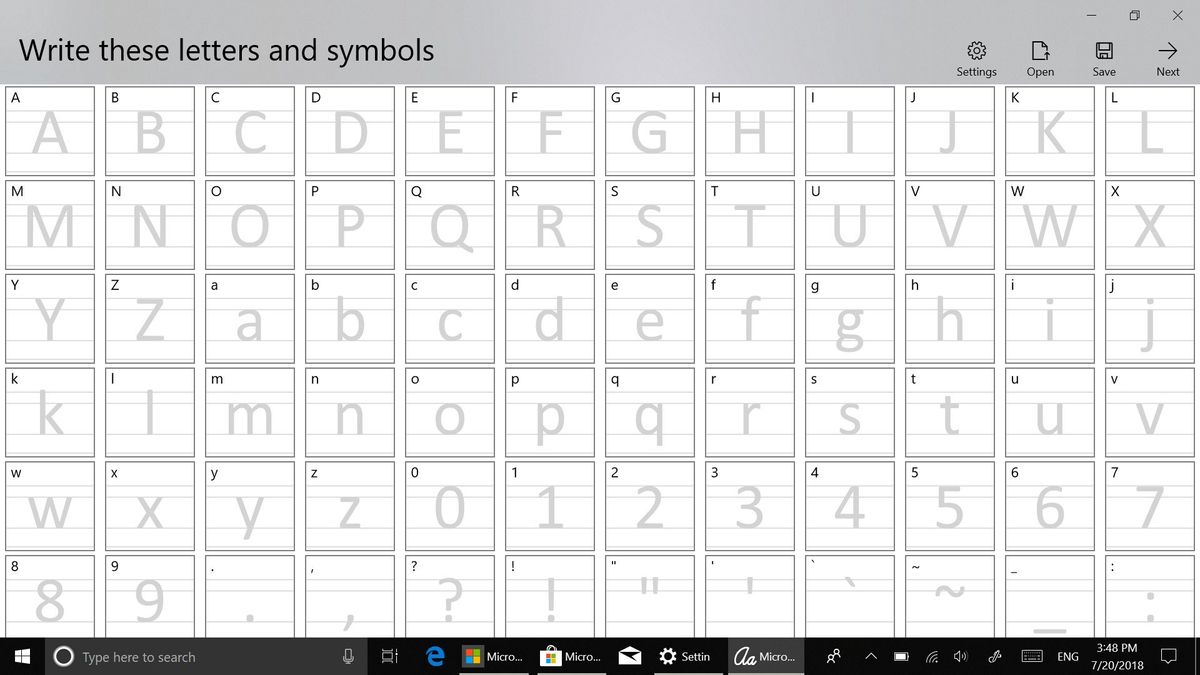Show People from the taskbar
Screen dimensions: 1200x675
point(832,657)
